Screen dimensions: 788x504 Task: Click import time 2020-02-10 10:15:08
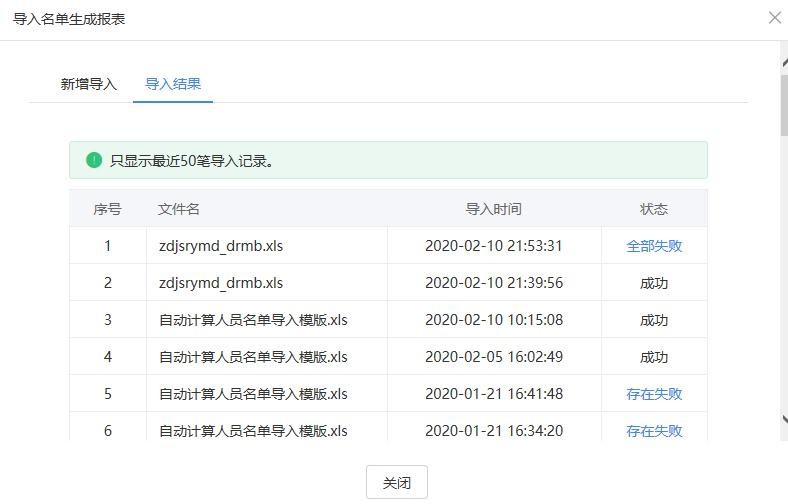[x=494, y=320]
